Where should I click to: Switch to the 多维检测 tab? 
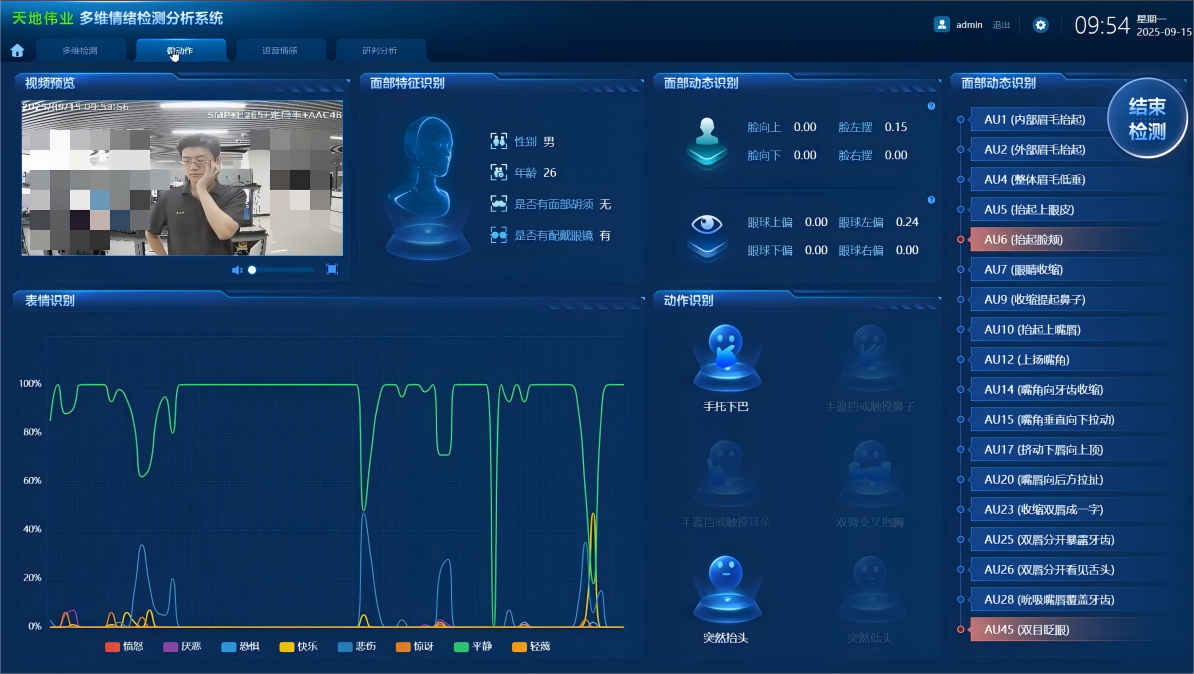[80, 50]
